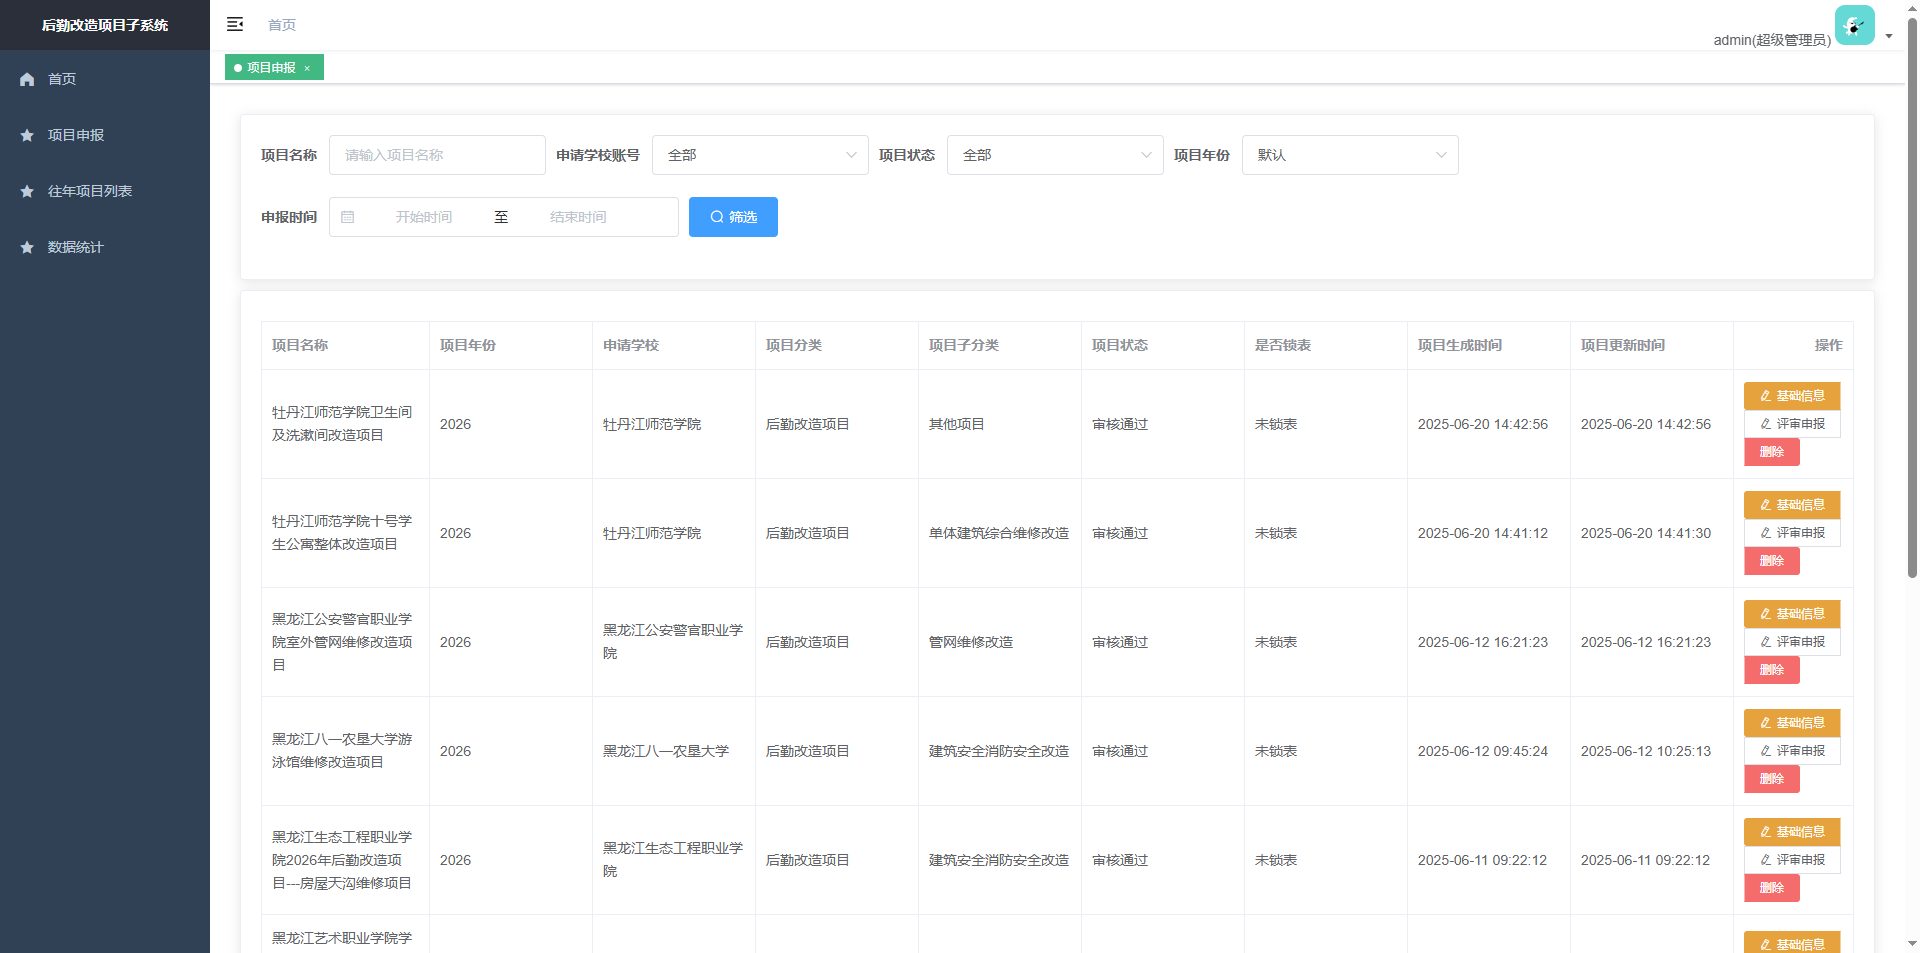
Task: Open the 项目状态 dropdown
Action: pos(1054,155)
